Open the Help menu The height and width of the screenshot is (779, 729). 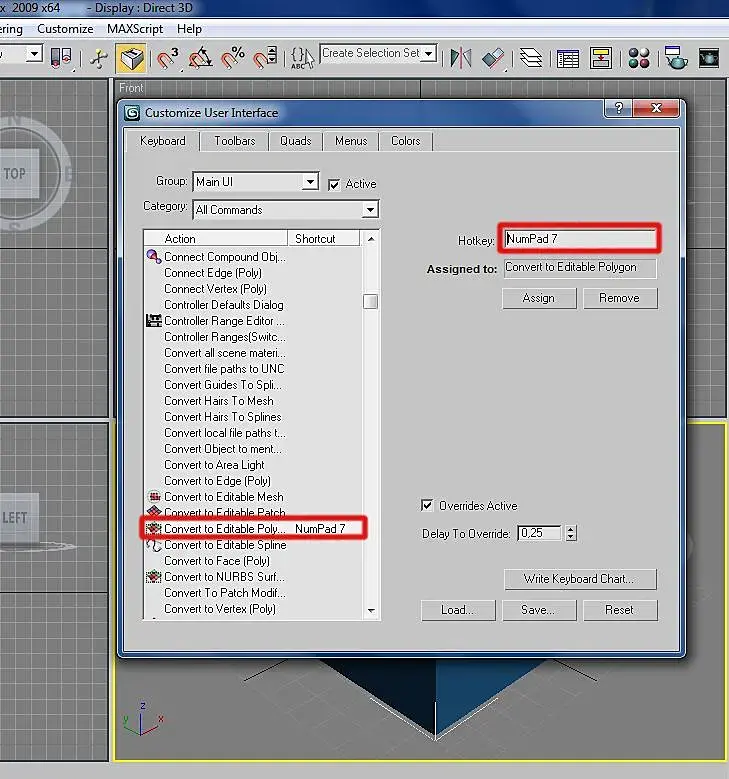189,29
